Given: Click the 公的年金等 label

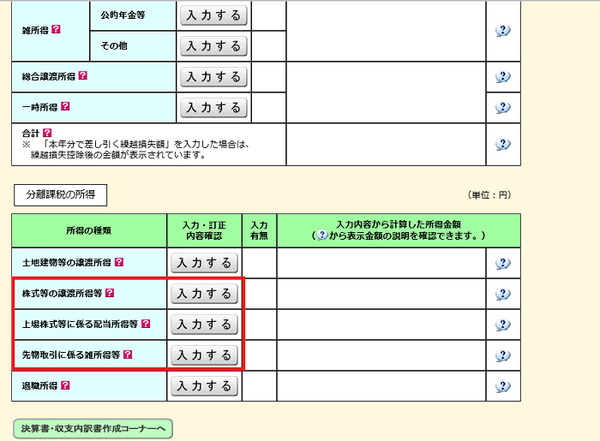Looking at the screenshot, I should point(123,15).
